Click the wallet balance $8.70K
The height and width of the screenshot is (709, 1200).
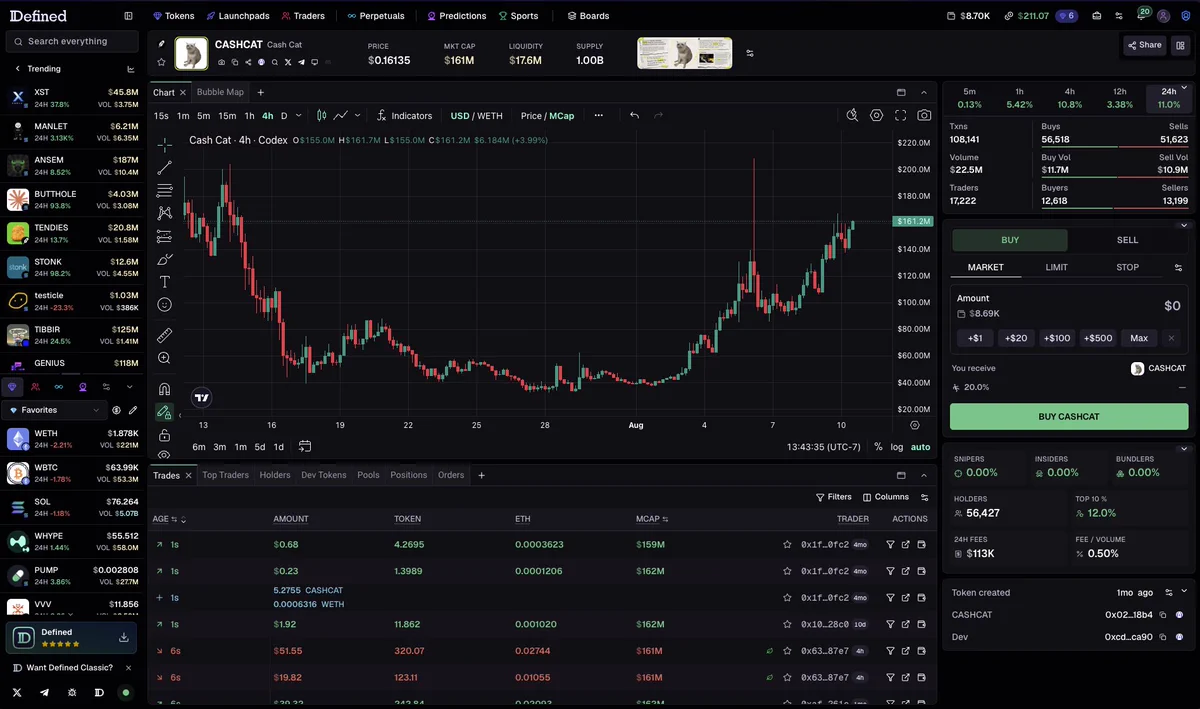tap(968, 16)
